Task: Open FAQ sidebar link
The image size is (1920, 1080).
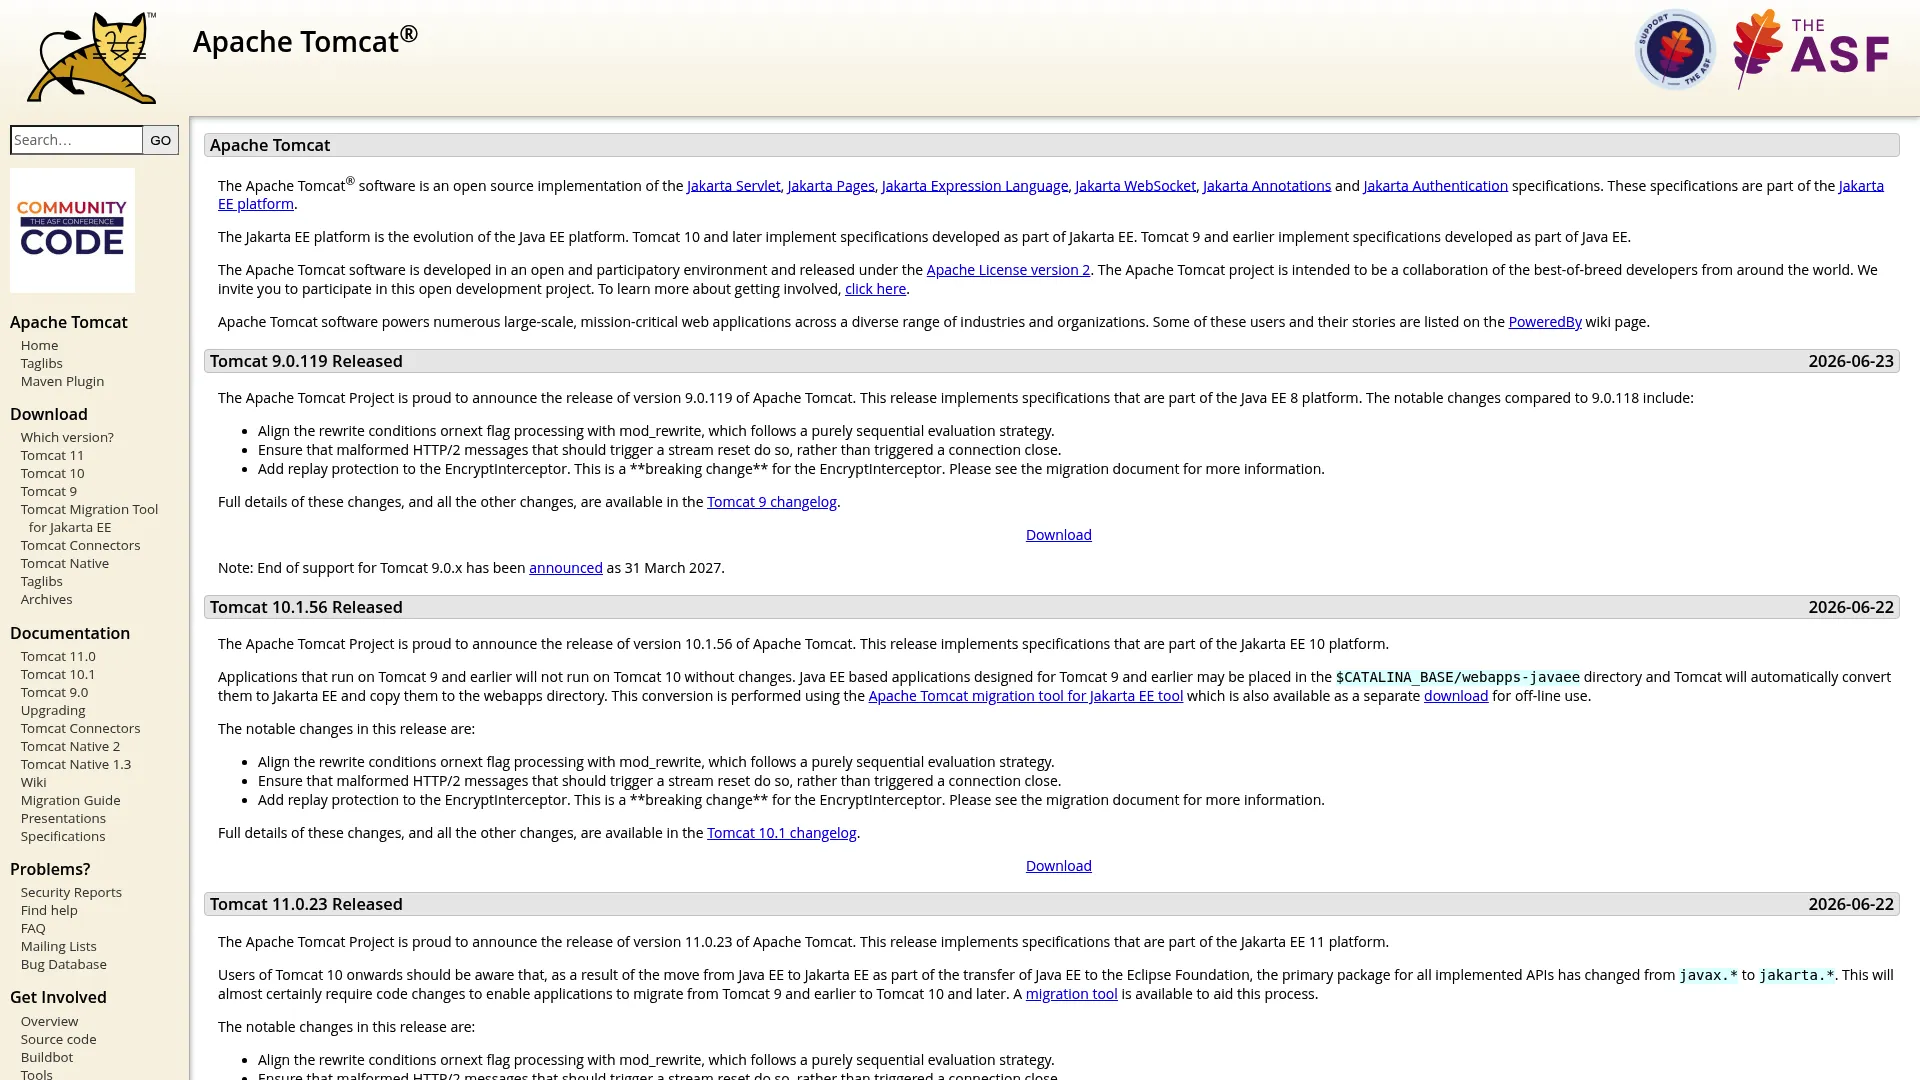Action: point(33,928)
